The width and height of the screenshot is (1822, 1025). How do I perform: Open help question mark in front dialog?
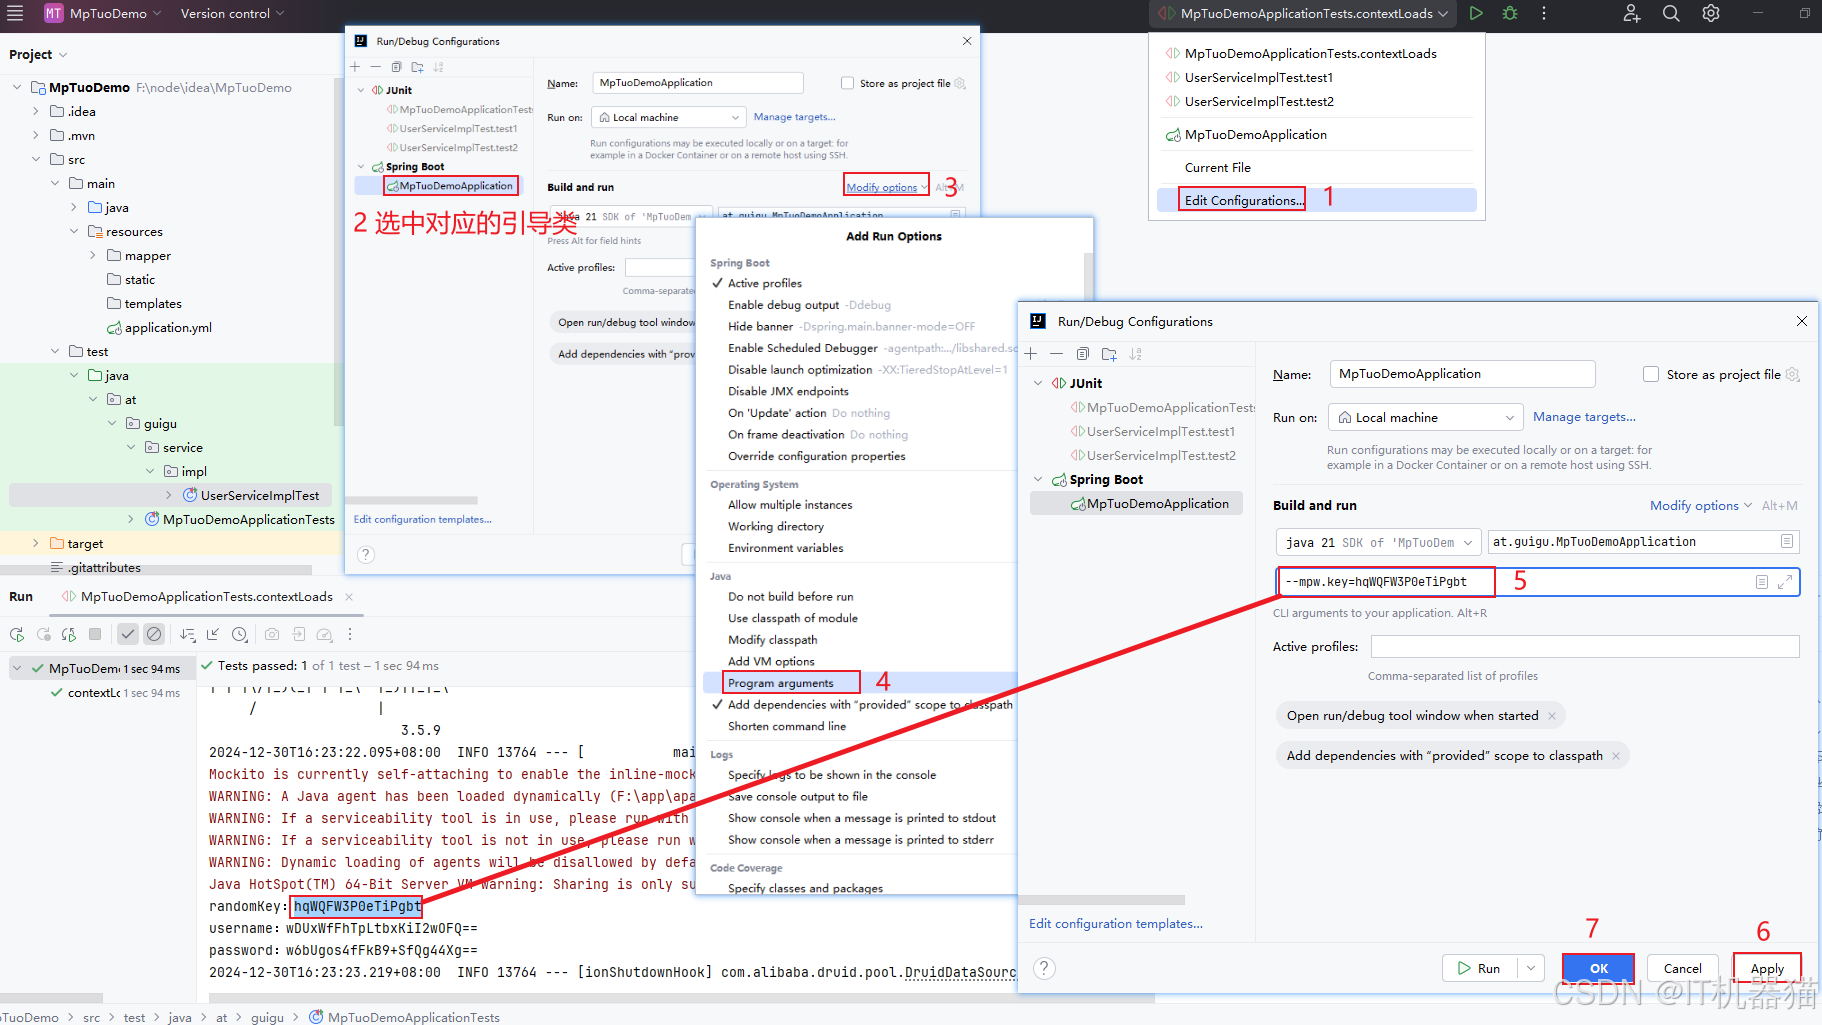tap(1044, 968)
